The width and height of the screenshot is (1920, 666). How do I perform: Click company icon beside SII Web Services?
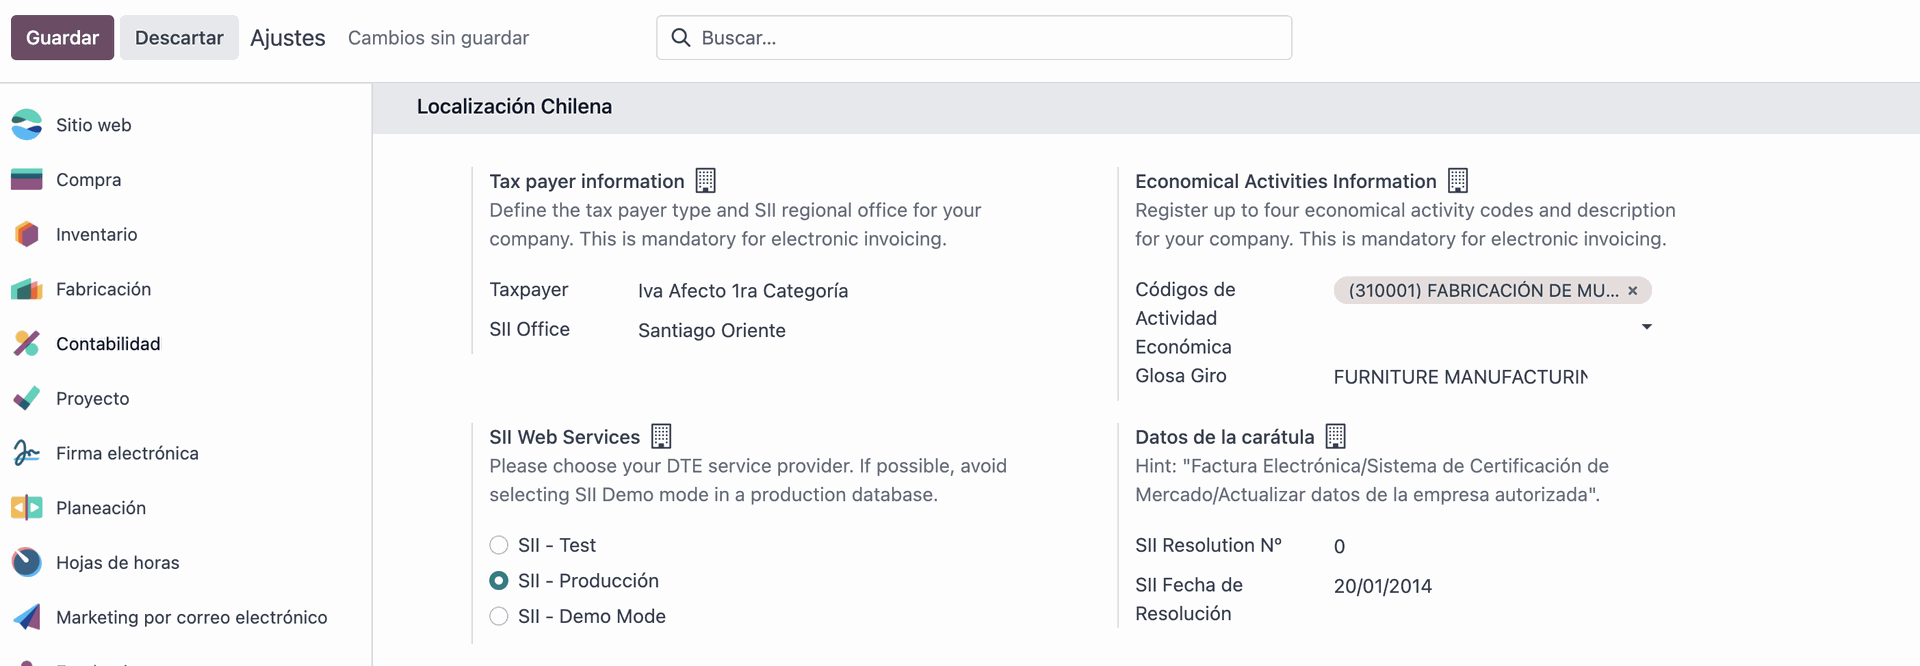pos(661,436)
